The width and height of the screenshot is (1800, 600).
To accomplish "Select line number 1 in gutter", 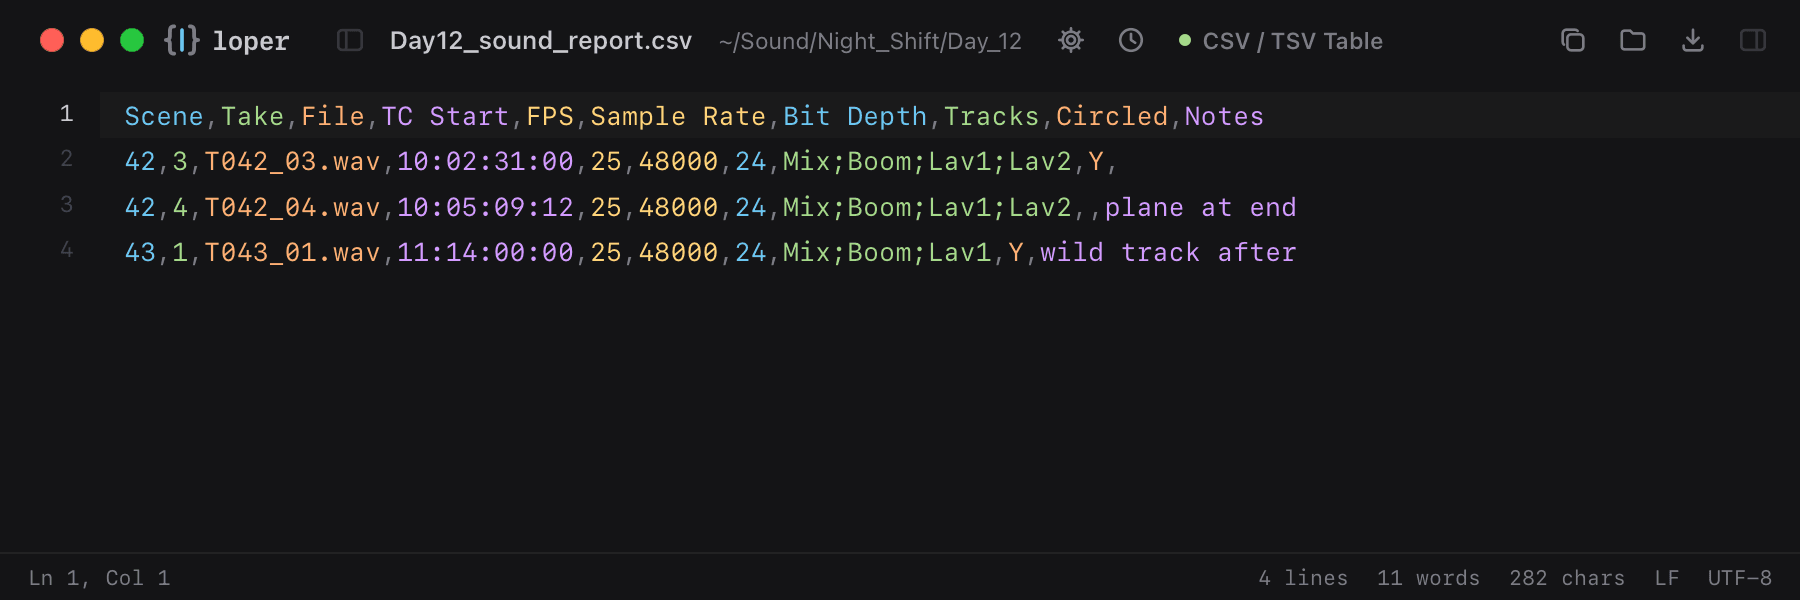I will tap(66, 114).
